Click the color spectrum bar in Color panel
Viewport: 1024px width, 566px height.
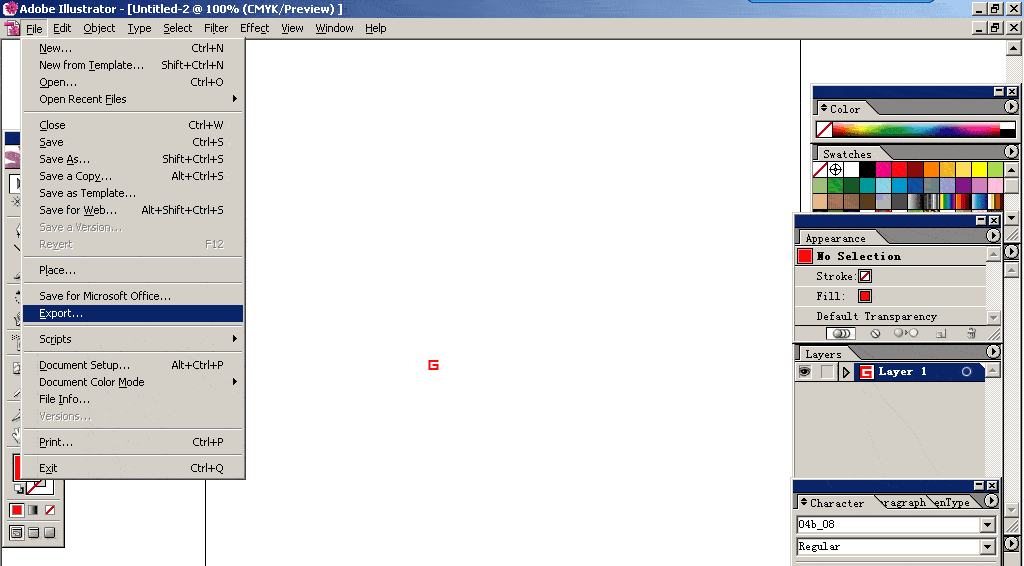coord(916,129)
